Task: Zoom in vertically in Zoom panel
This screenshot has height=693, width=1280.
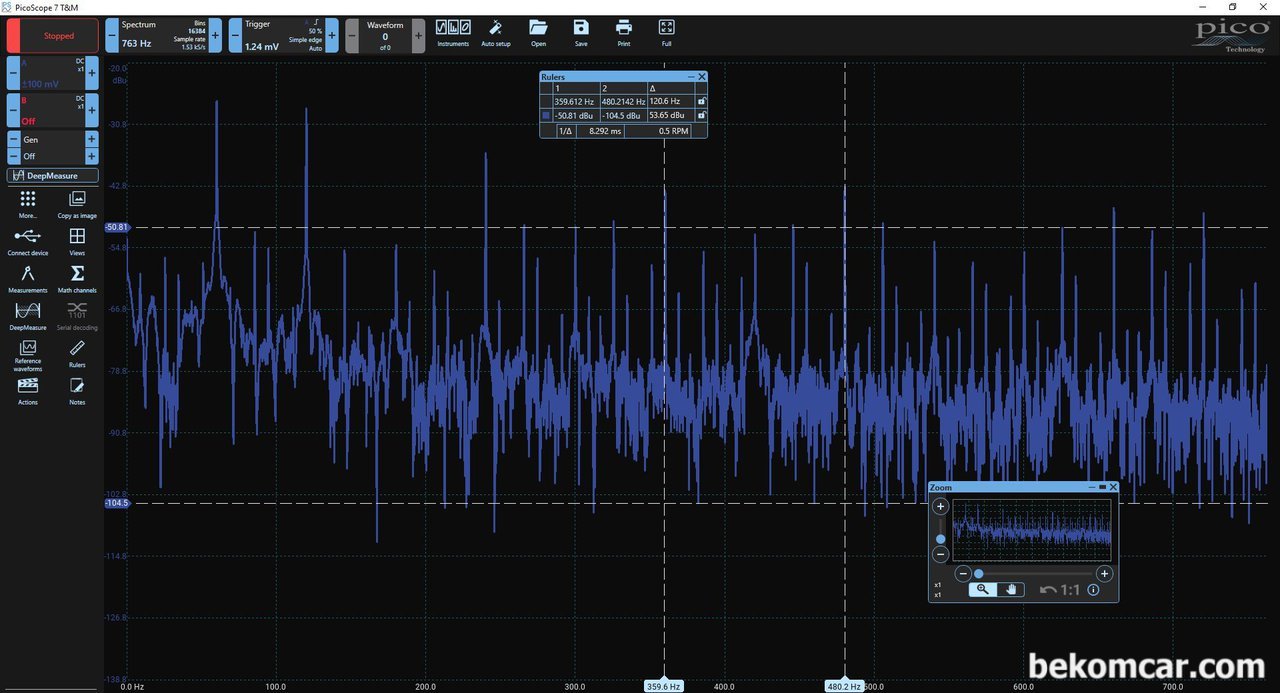Action: [x=940, y=507]
